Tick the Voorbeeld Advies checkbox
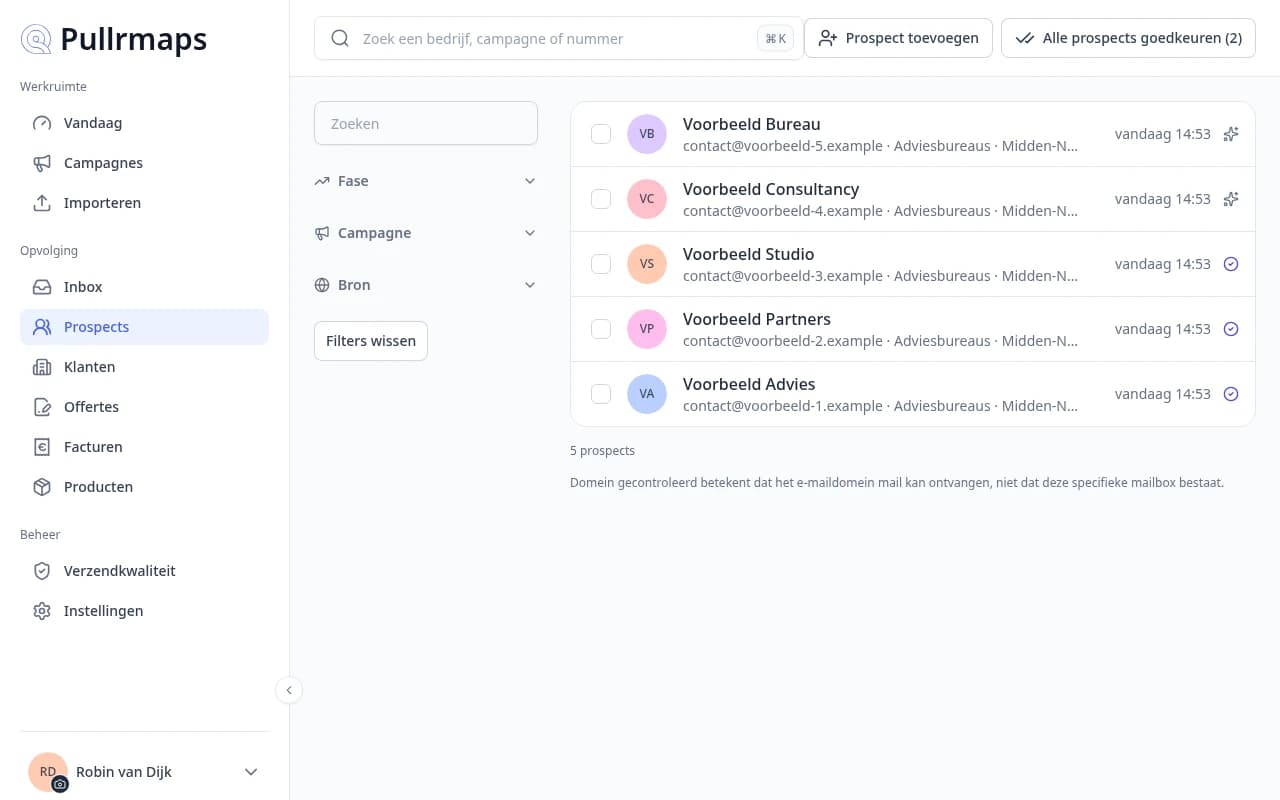1280x800 pixels. point(601,394)
